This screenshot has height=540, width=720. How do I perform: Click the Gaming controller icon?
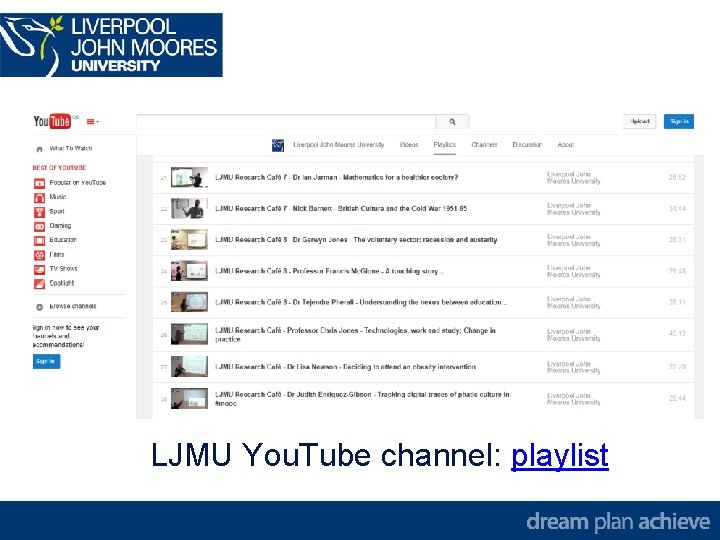(39, 226)
